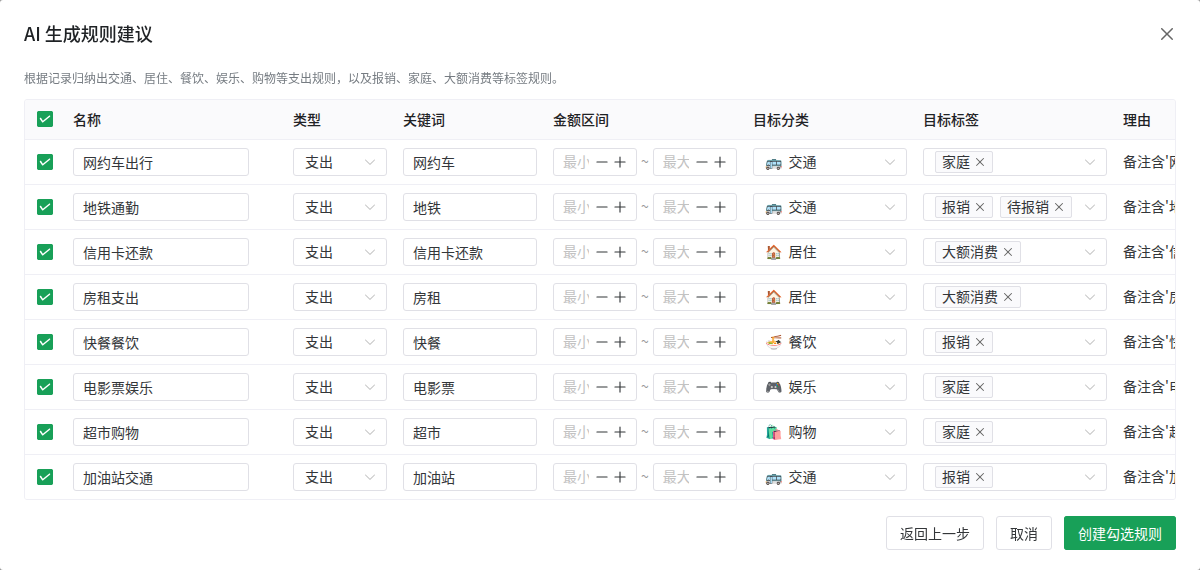Edit the keyword field 加油站
Viewport: 1200px width, 570px height.
[x=470, y=477]
